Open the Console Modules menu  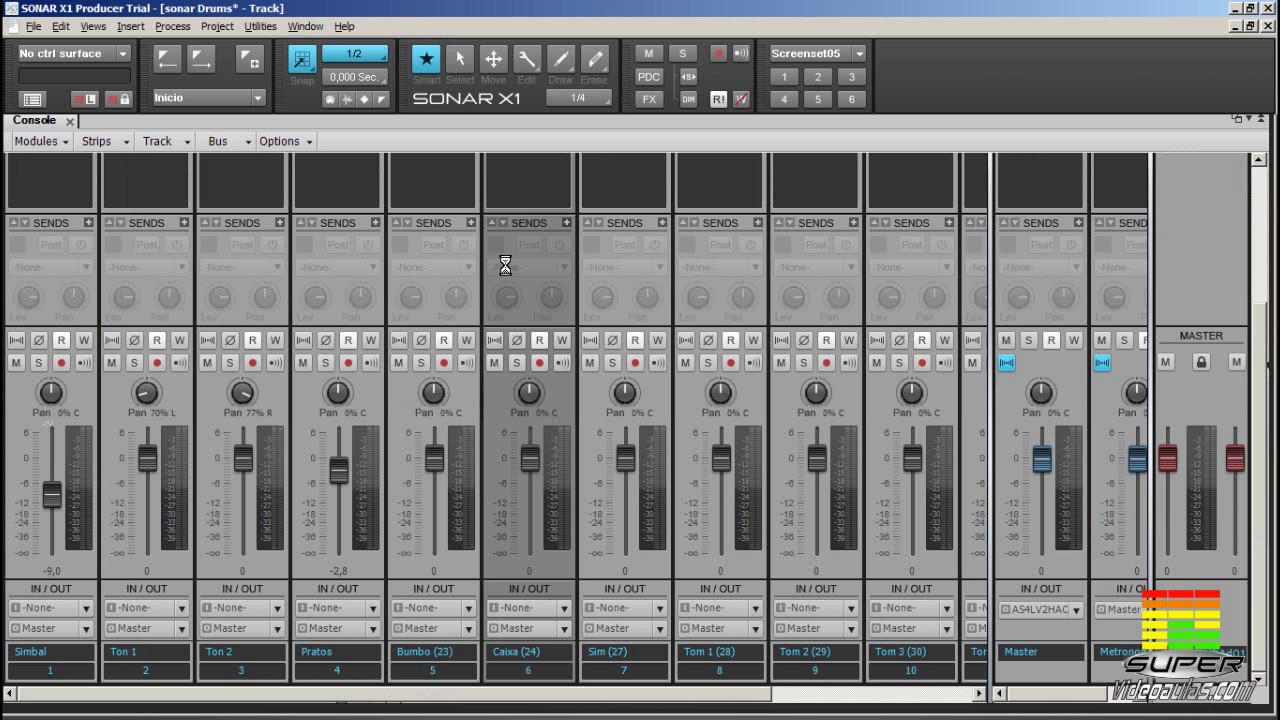tap(41, 141)
